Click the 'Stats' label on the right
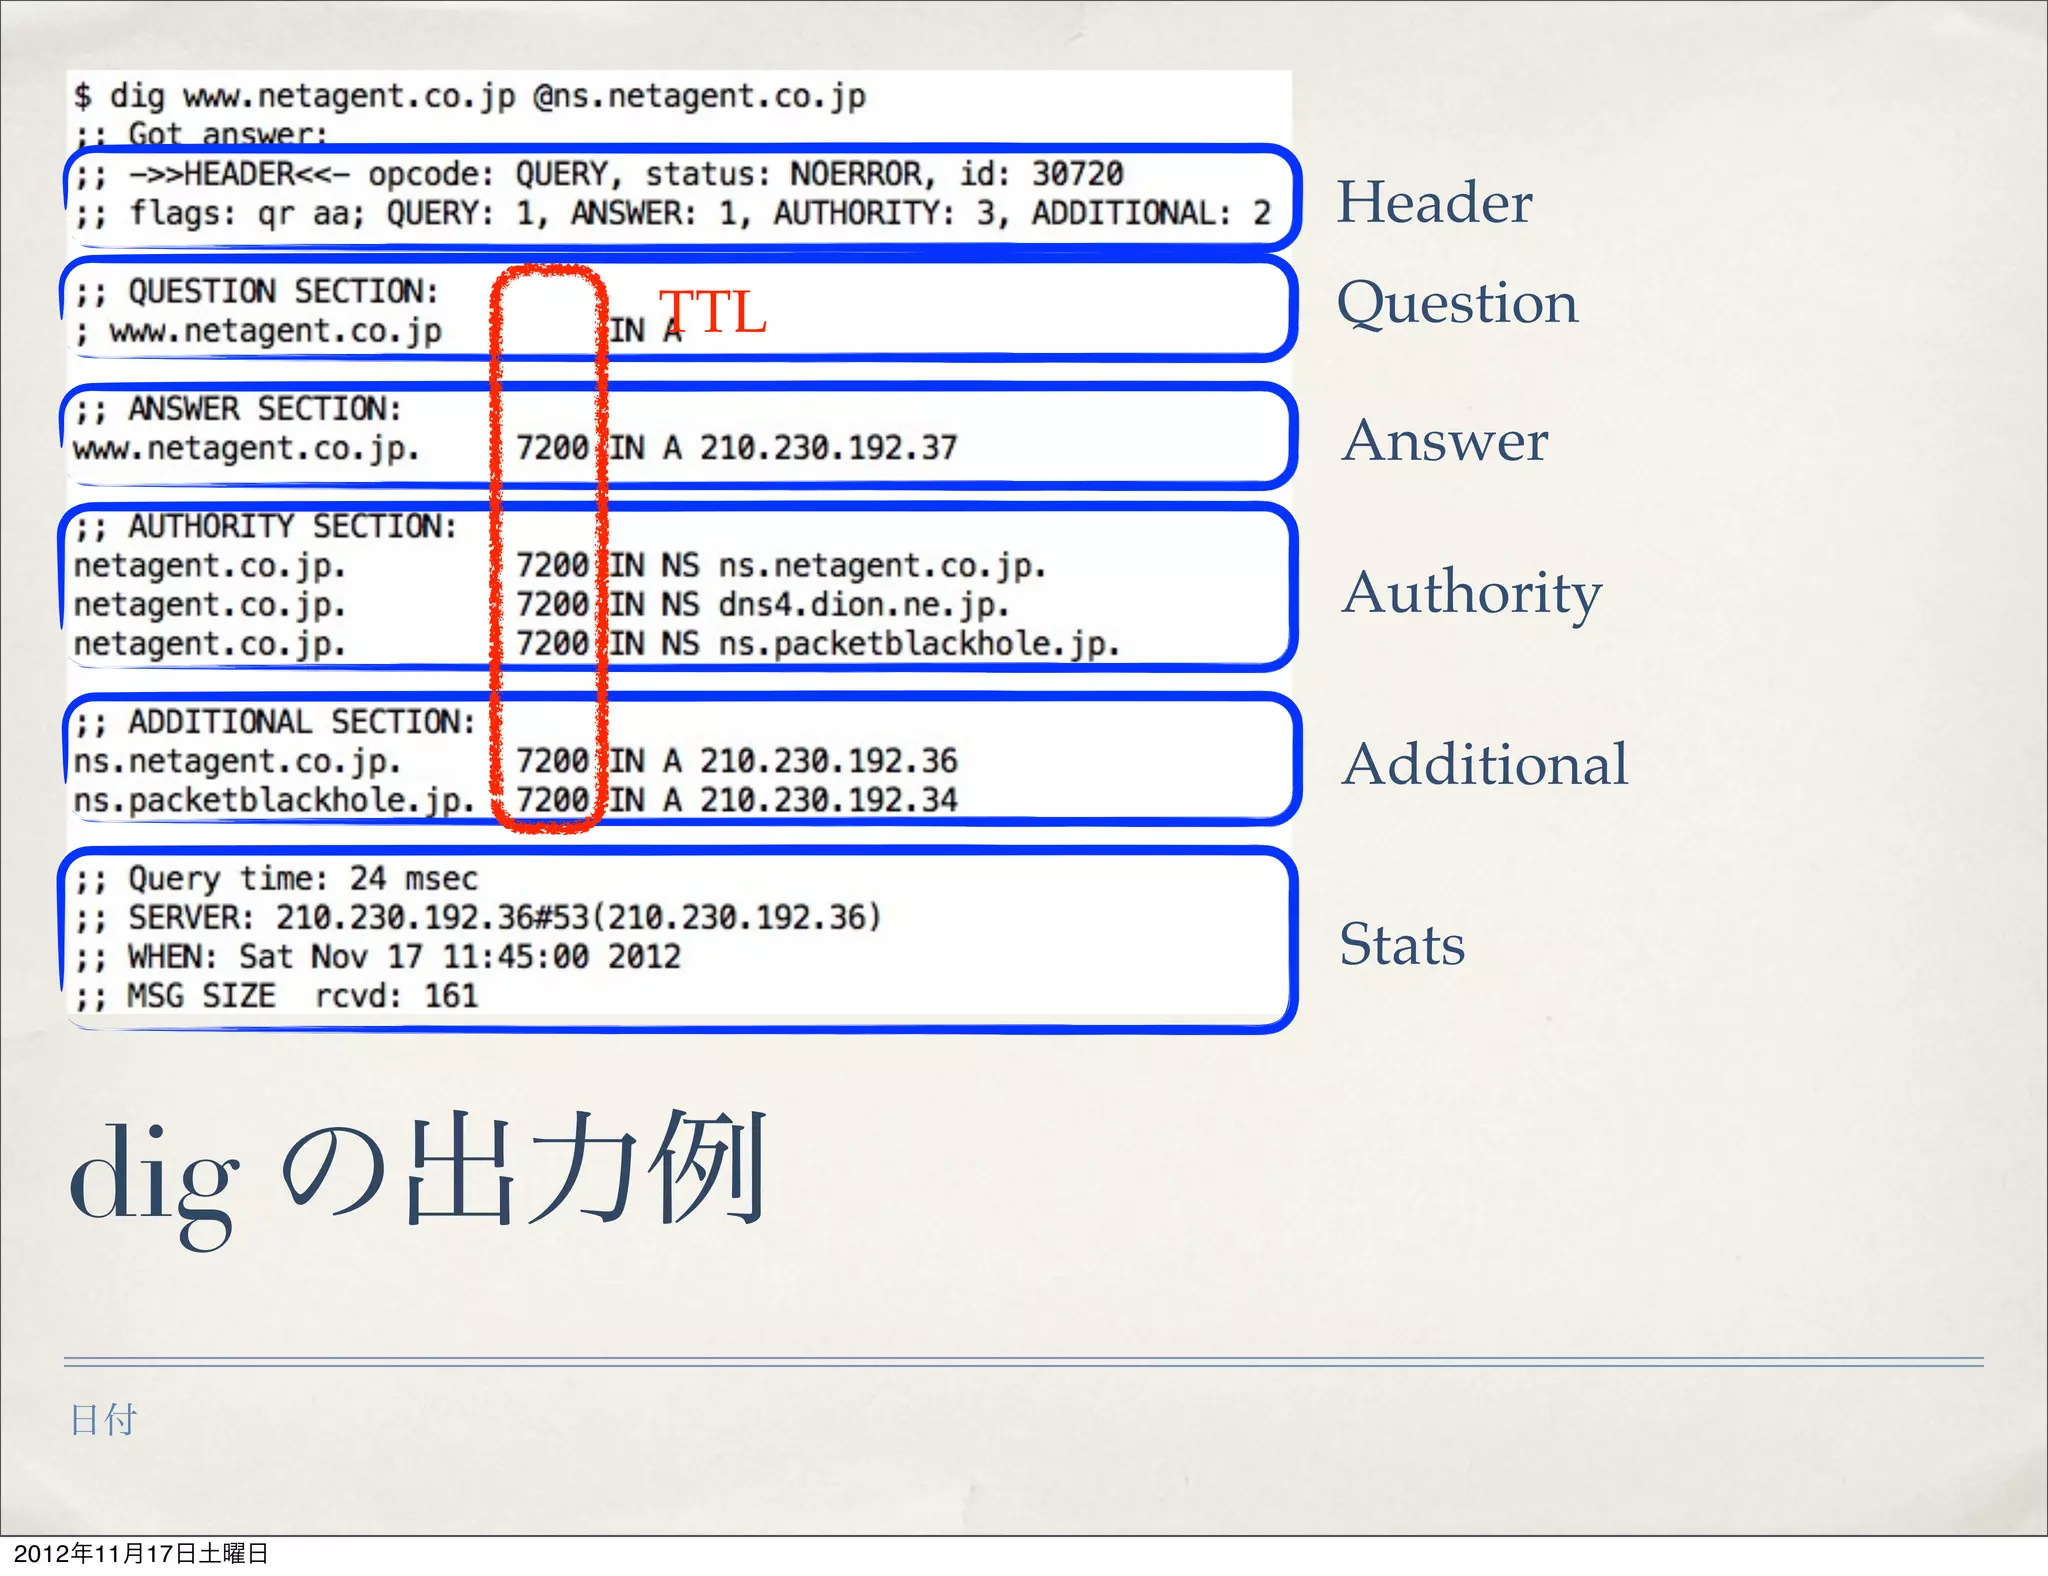Viewport: 2048px width, 1576px height. tap(1402, 944)
